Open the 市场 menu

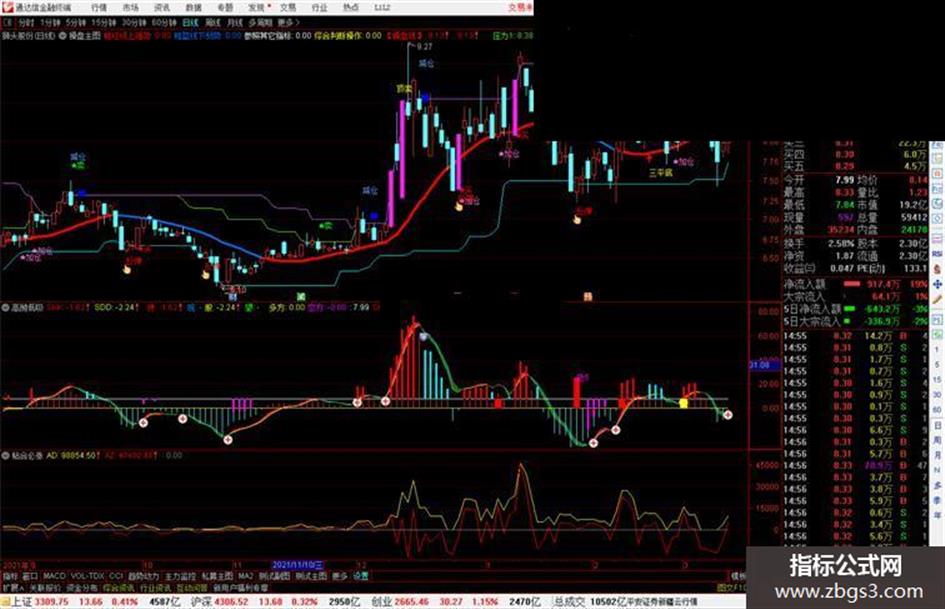(x=130, y=8)
